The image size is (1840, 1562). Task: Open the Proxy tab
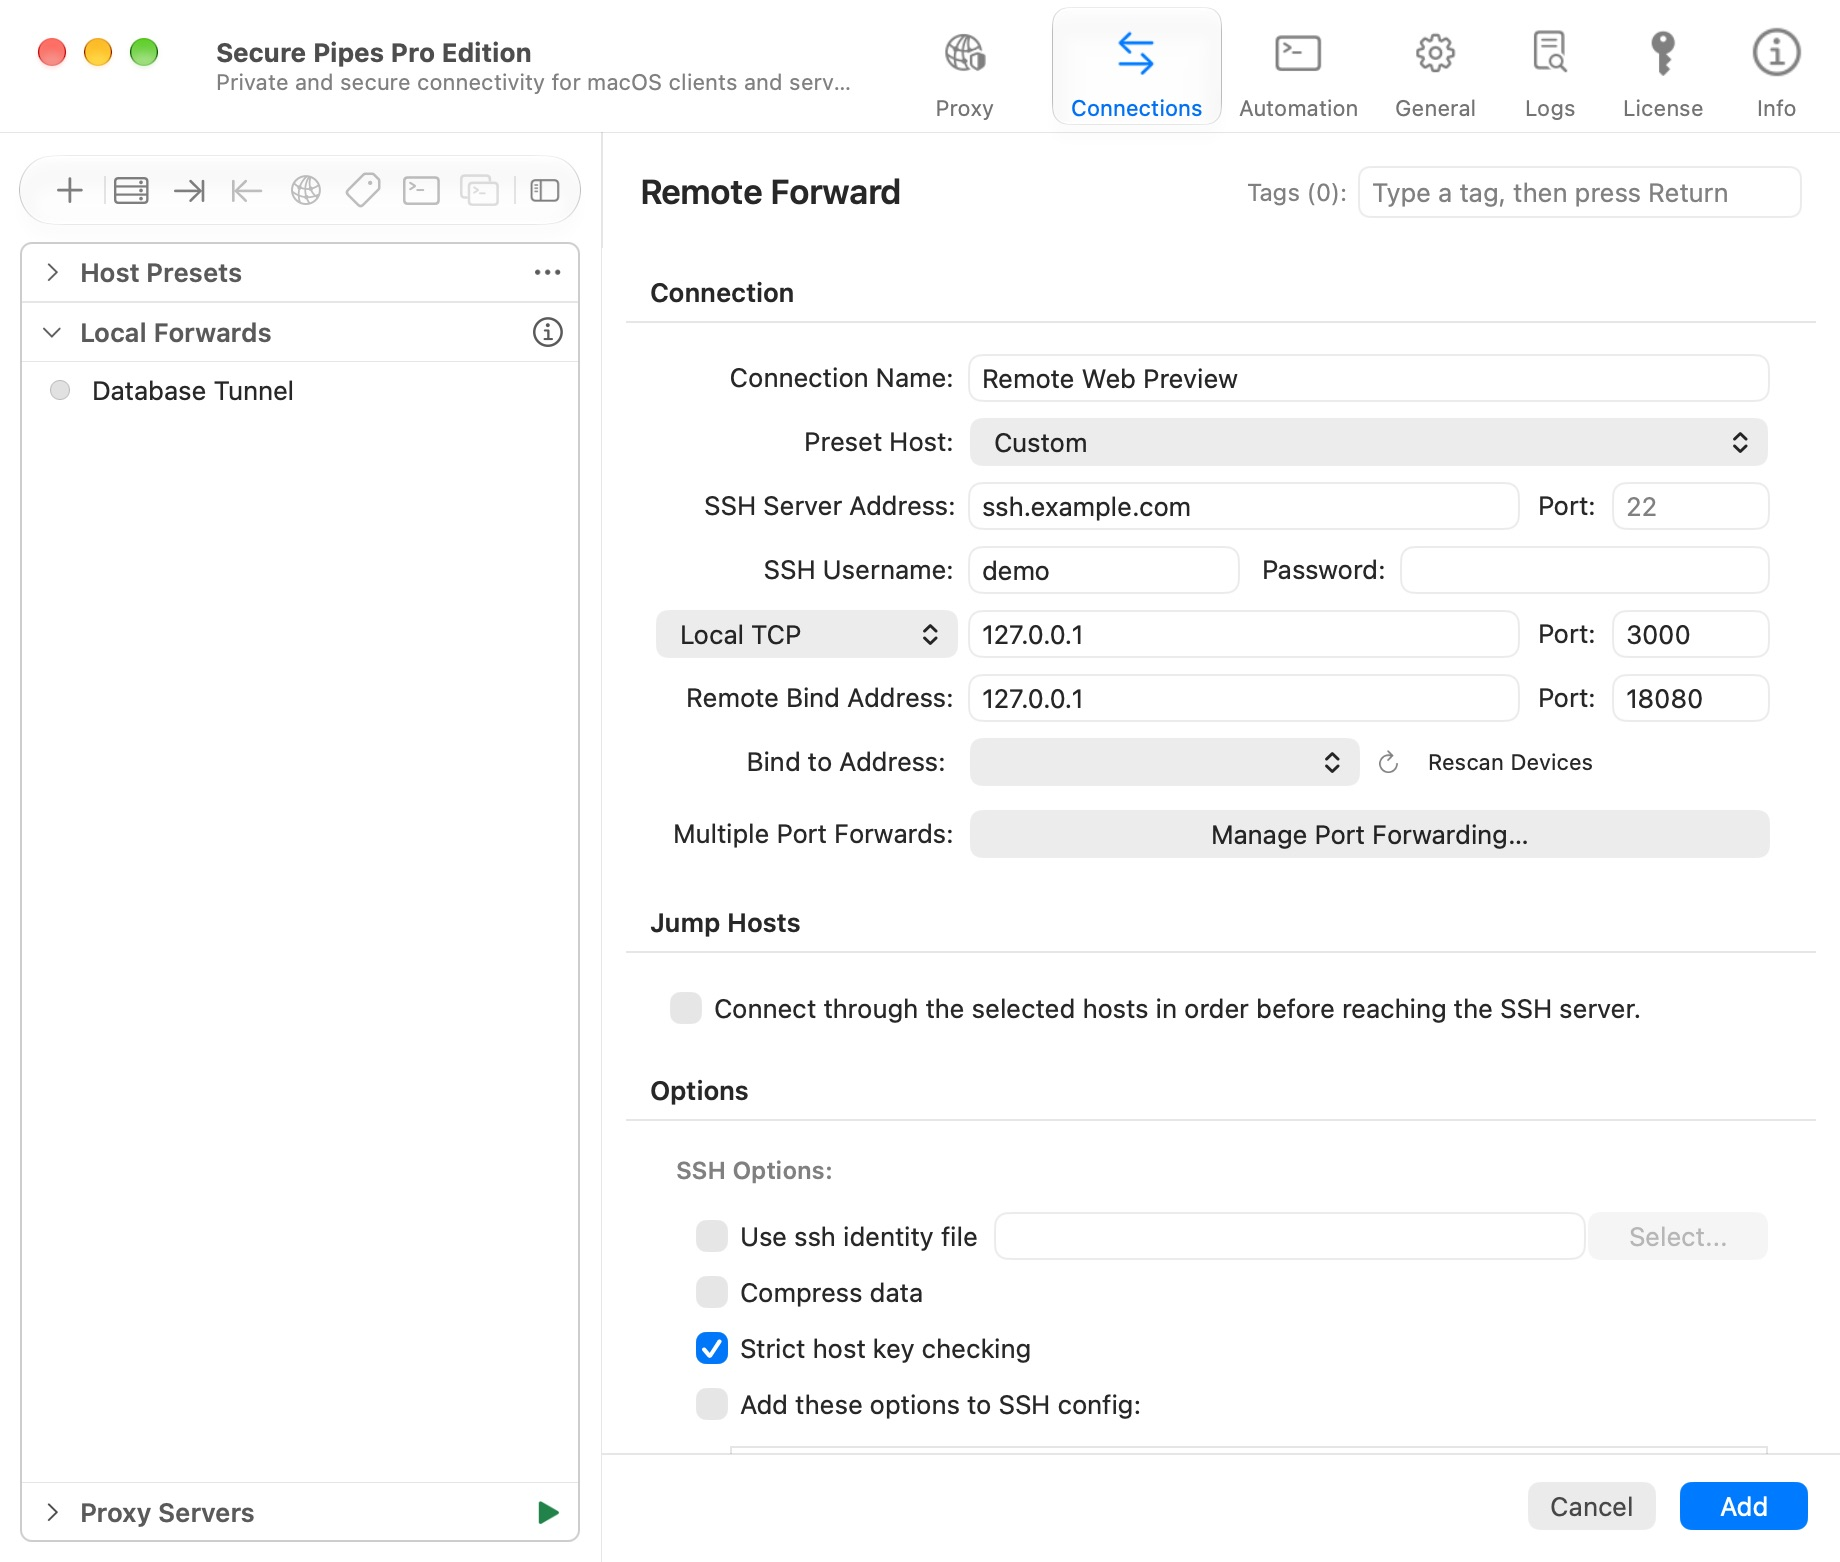(x=964, y=75)
